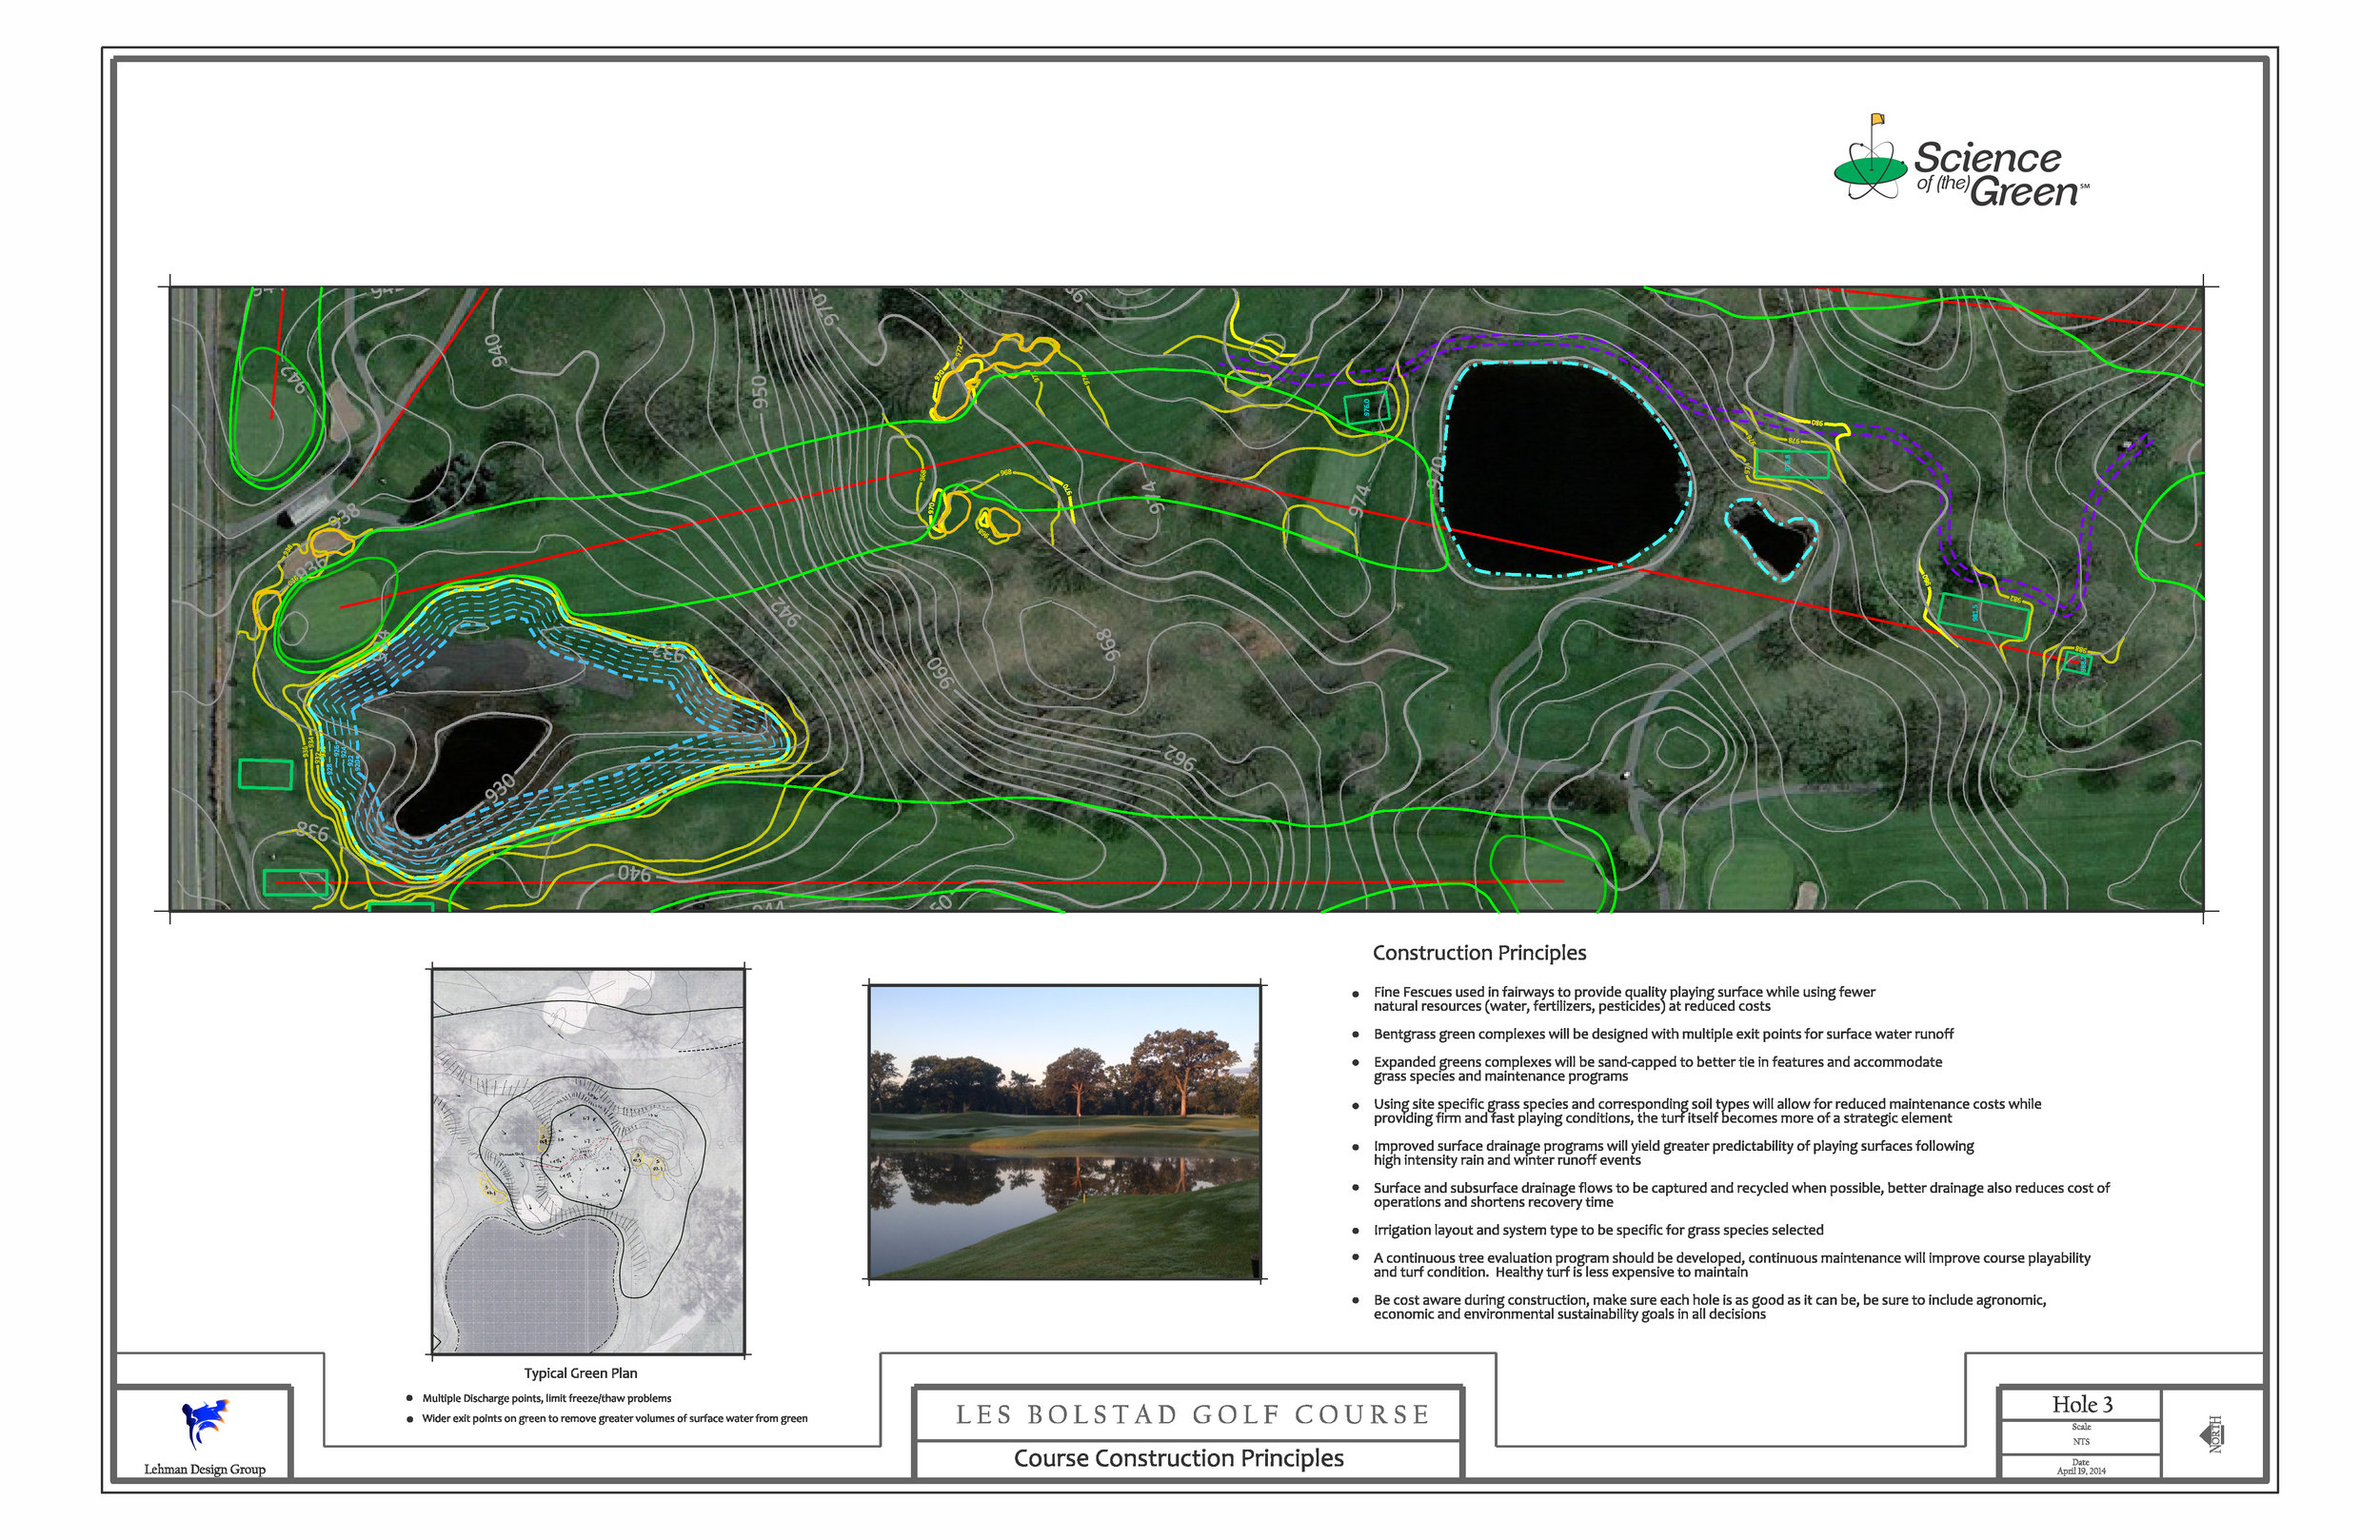The width and height of the screenshot is (2380, 1540).
Task: Select the 'A continuous tree evaluation program' bullet
Action: [1731, 1265]
